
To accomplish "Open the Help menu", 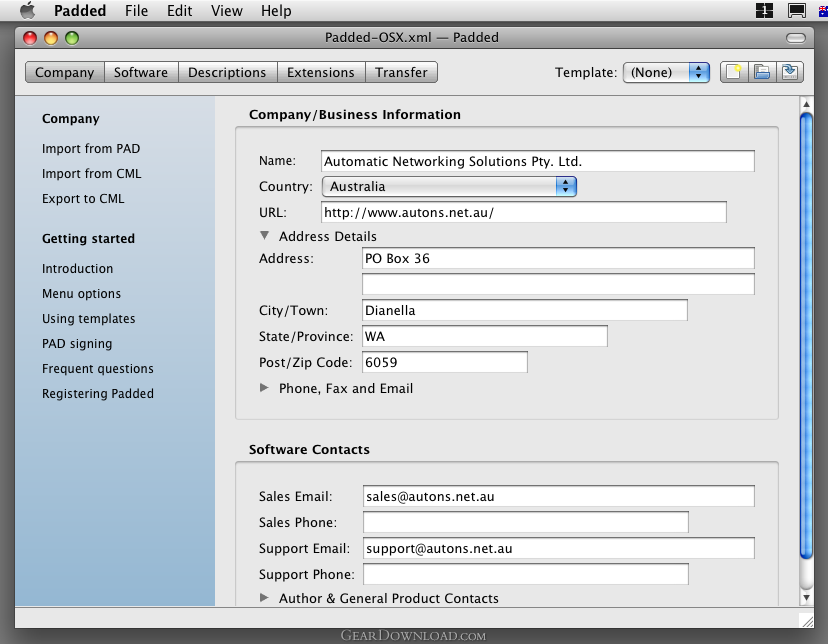I will (276, 11).
